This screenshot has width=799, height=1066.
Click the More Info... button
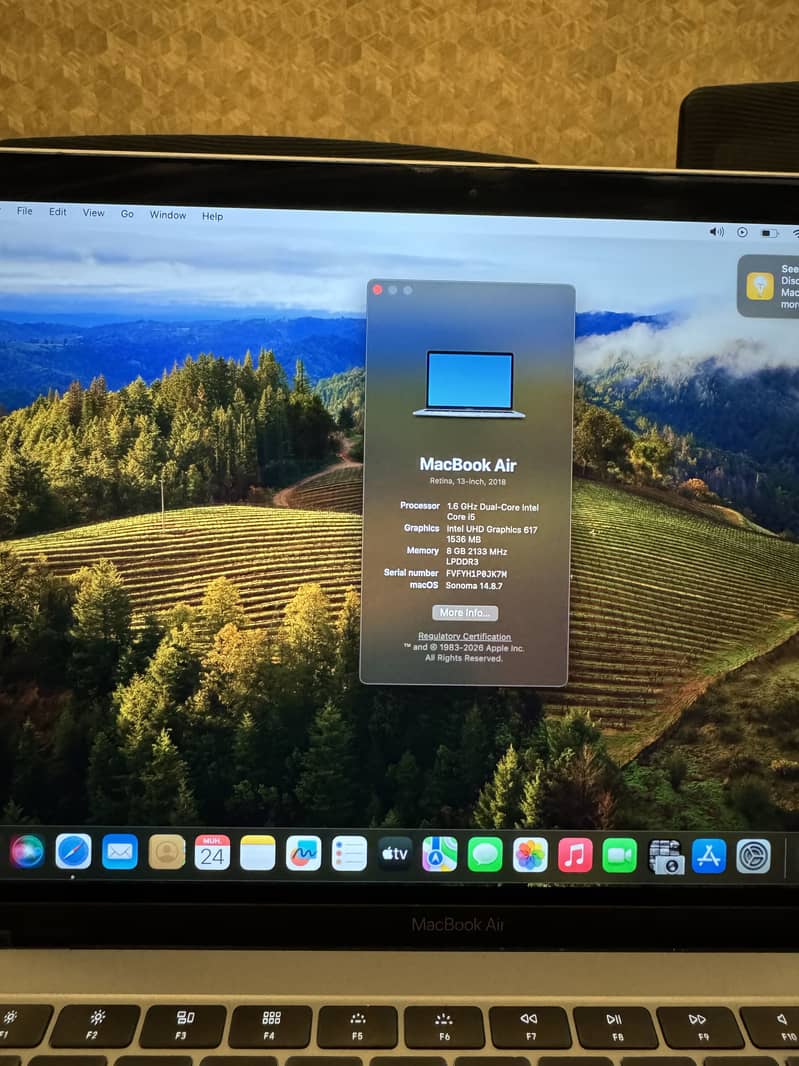tap(465, 613)
